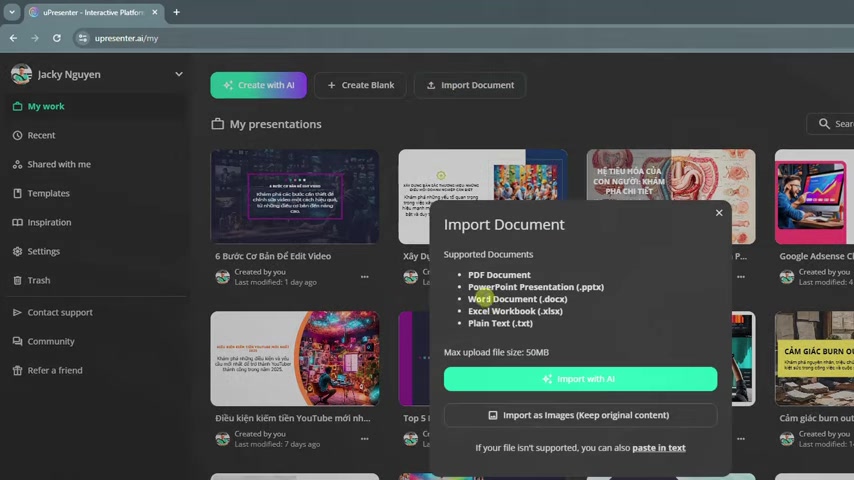Open options menu for 6 Bước Cơ Bản presentation
The width and height of the screenshot is (854, 480).
tap(364, 277)
